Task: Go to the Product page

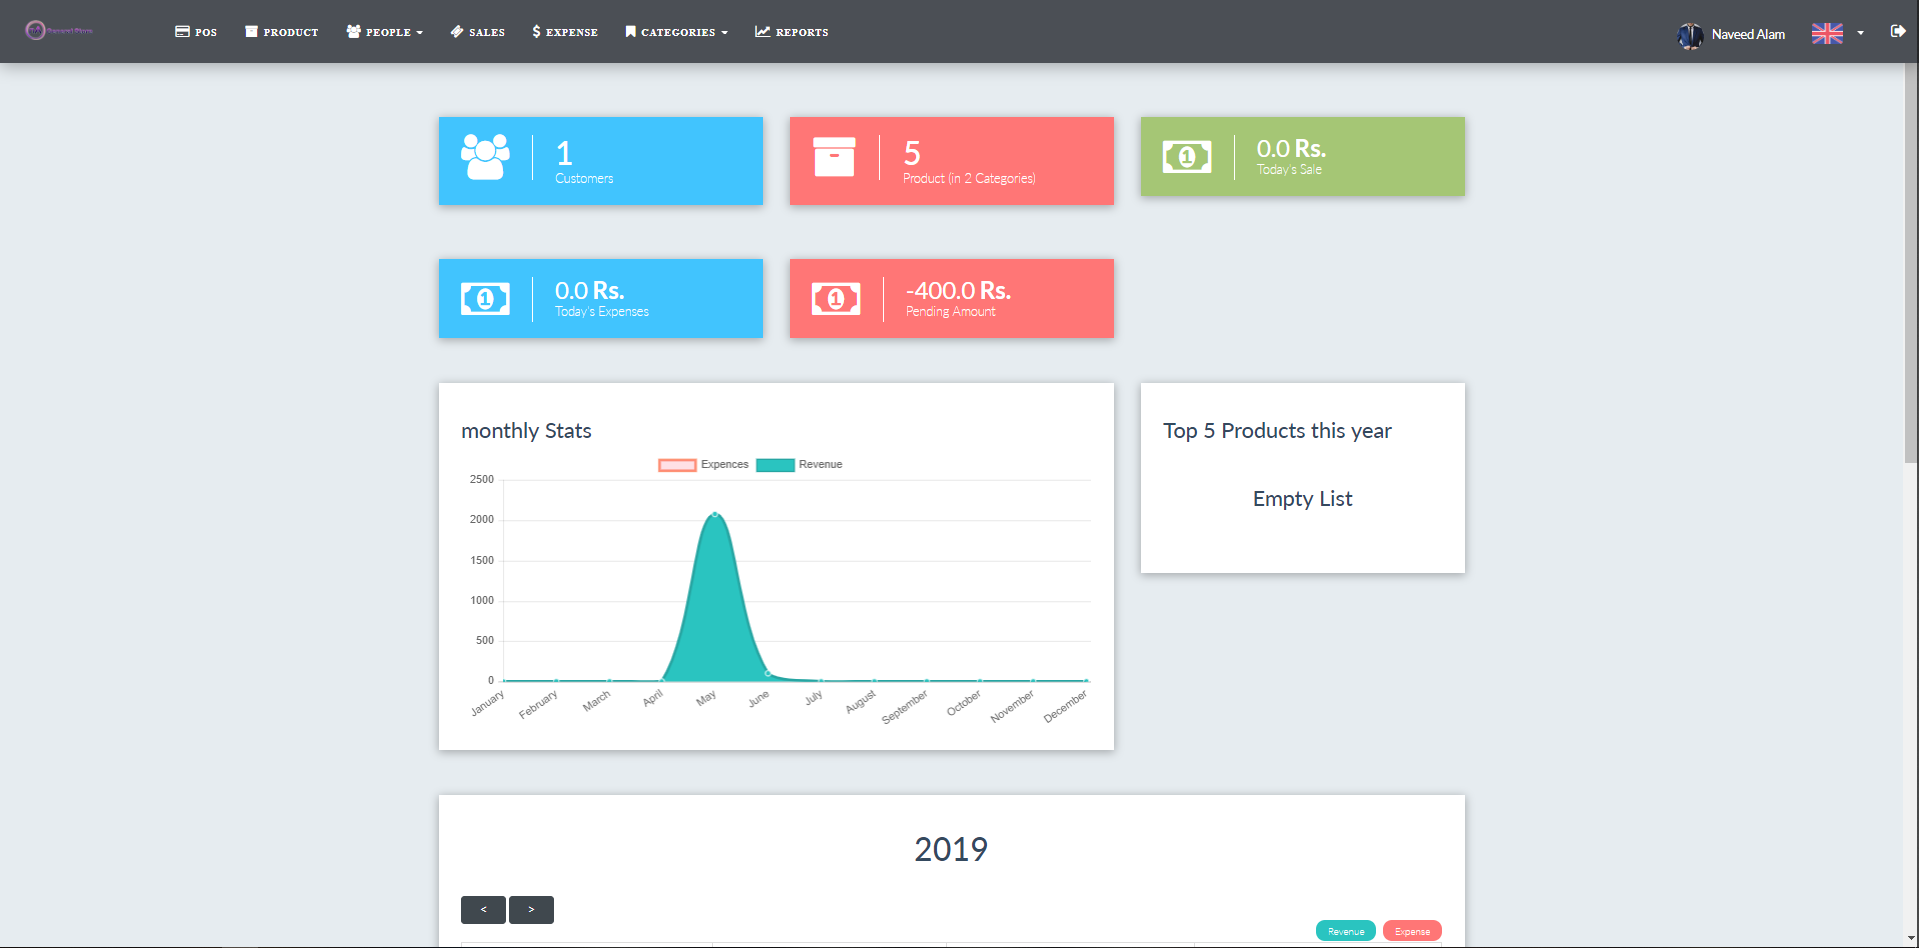Action: [282, 32]
